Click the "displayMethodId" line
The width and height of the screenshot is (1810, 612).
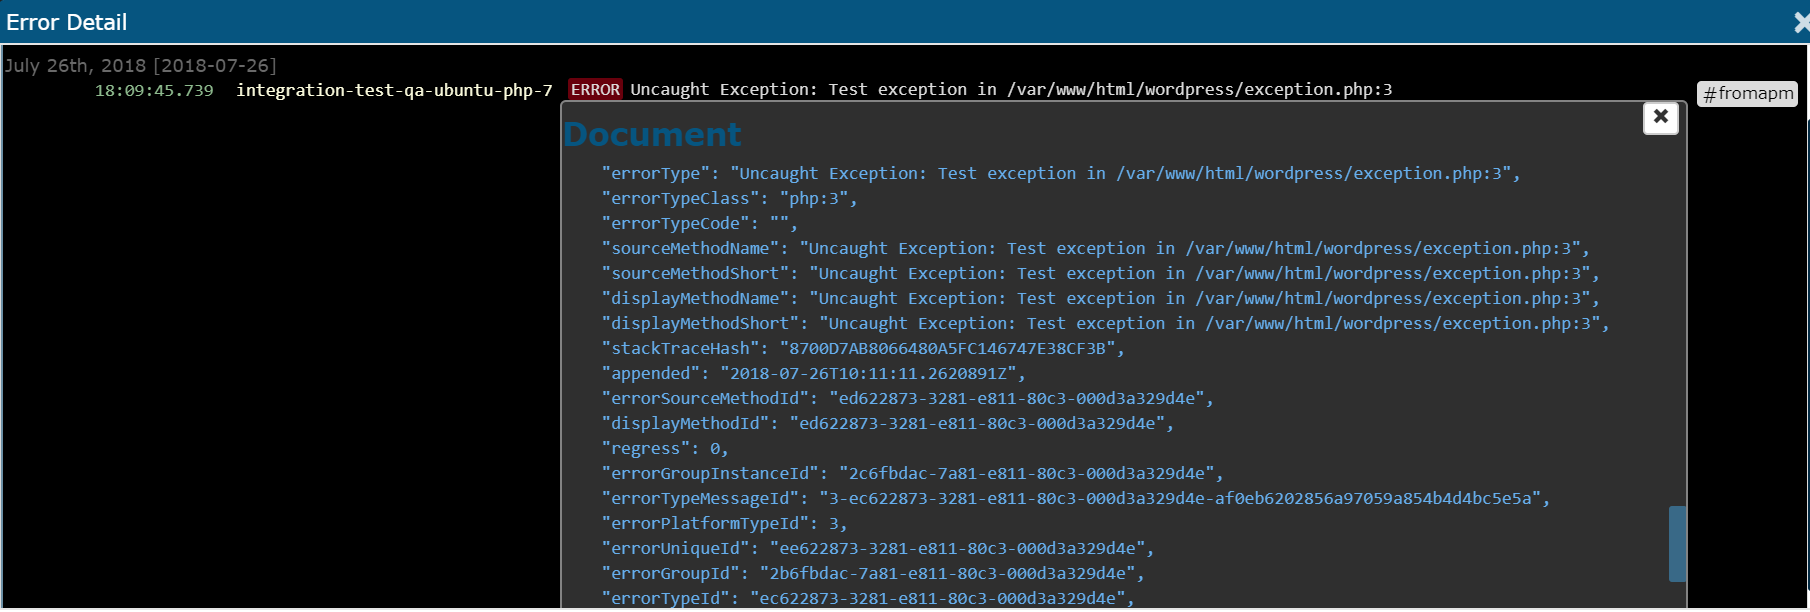[888, 424]
